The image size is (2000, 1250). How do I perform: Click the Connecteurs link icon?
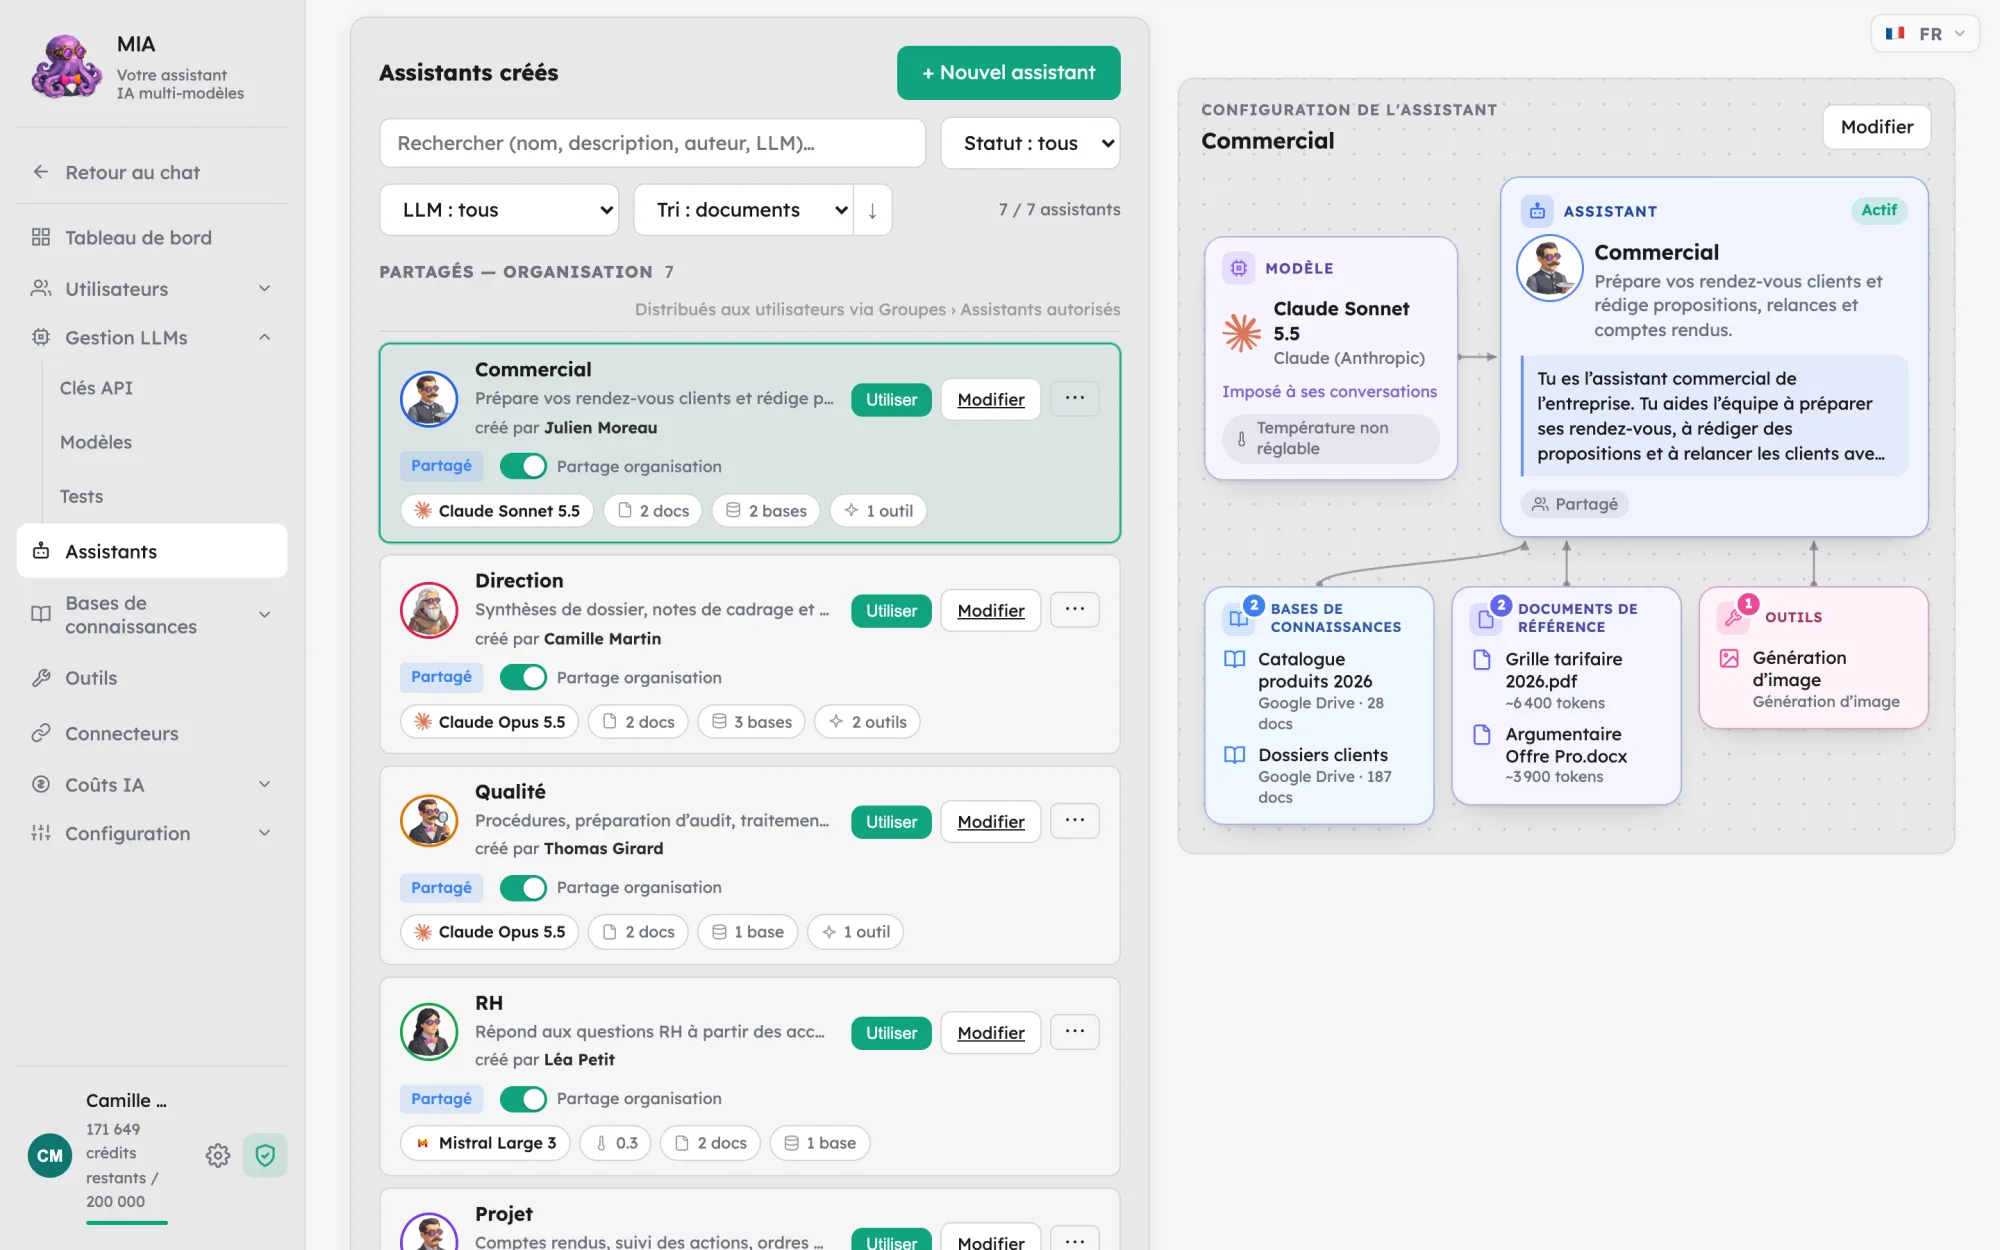click(x=41, y=733)
